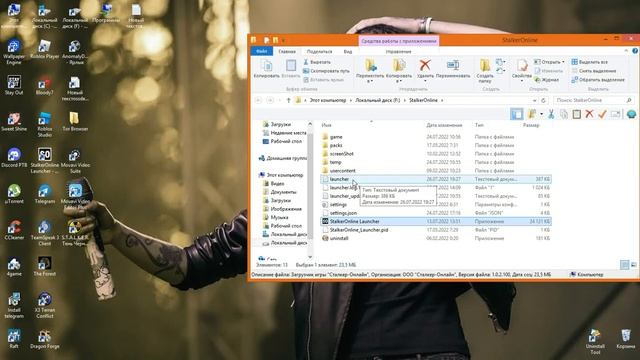Switch to the Вид ribbon tab
Image resolution: width=640 pixels, height=360 pixels.
tap(347, 51)
